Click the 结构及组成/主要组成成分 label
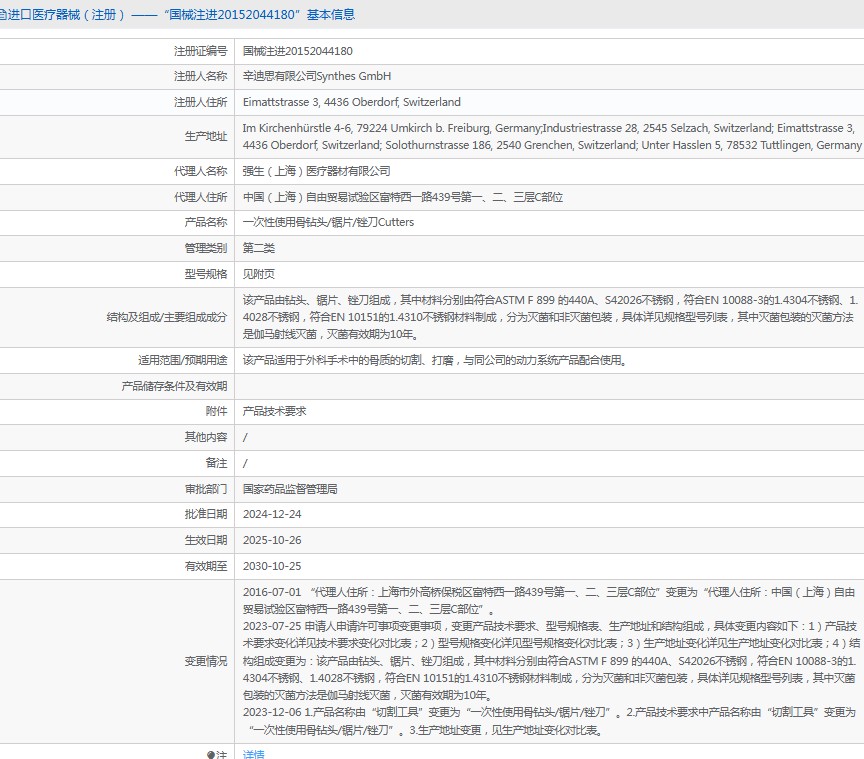864x759 pixels. [x=167, y=317]
